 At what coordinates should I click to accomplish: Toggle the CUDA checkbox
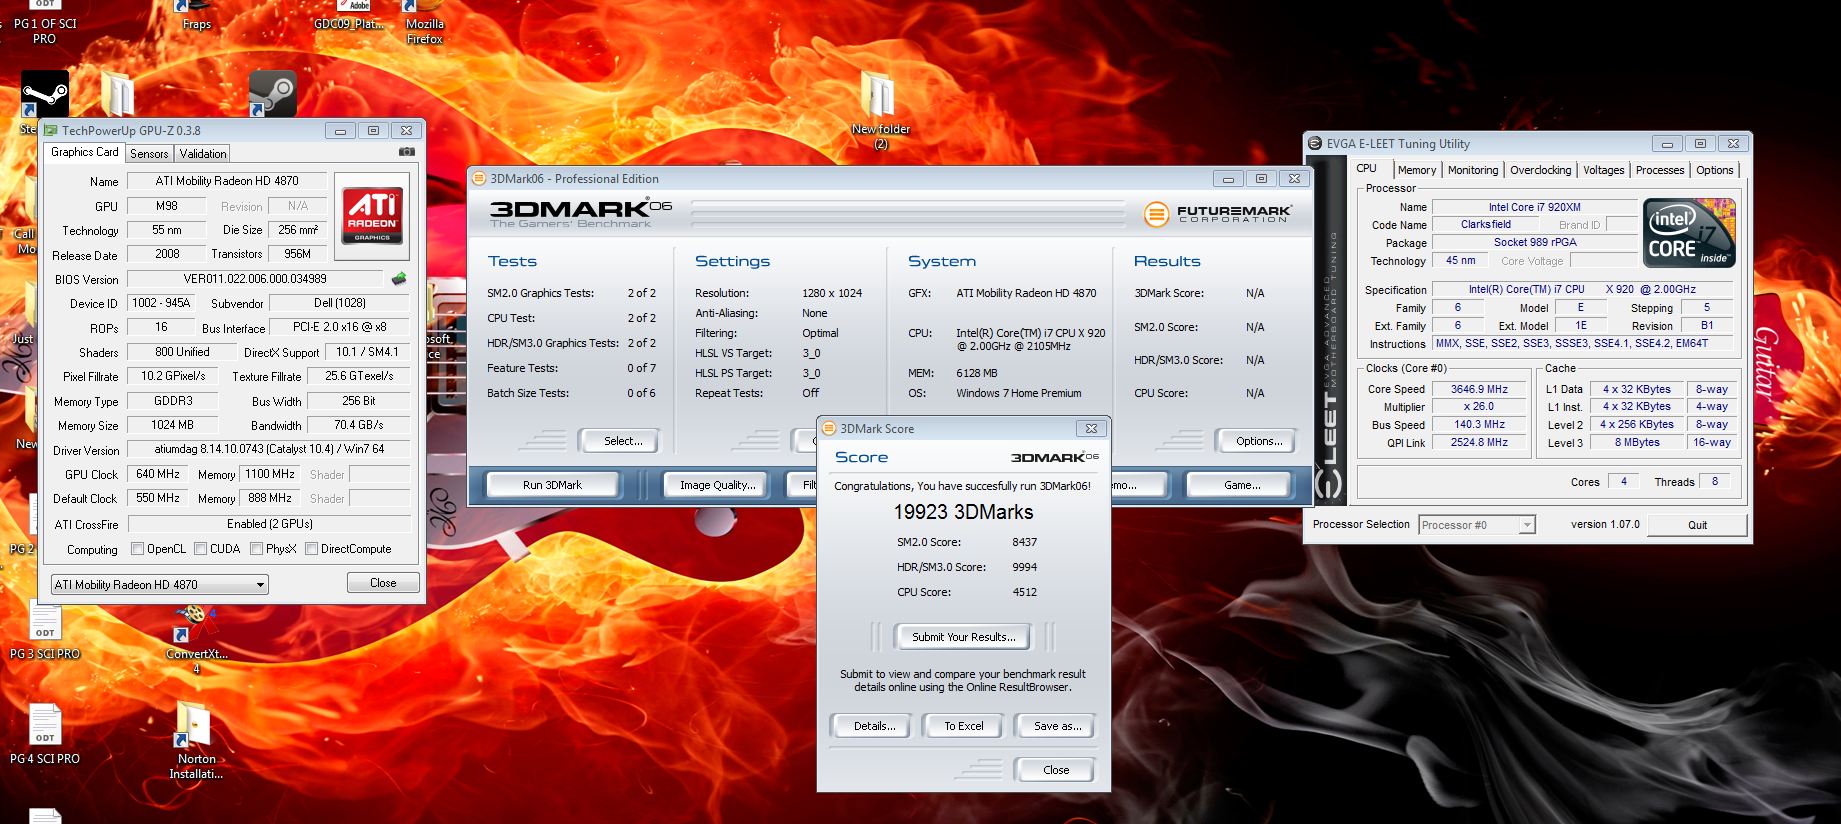pyautogui.click(x=201, y=549)
